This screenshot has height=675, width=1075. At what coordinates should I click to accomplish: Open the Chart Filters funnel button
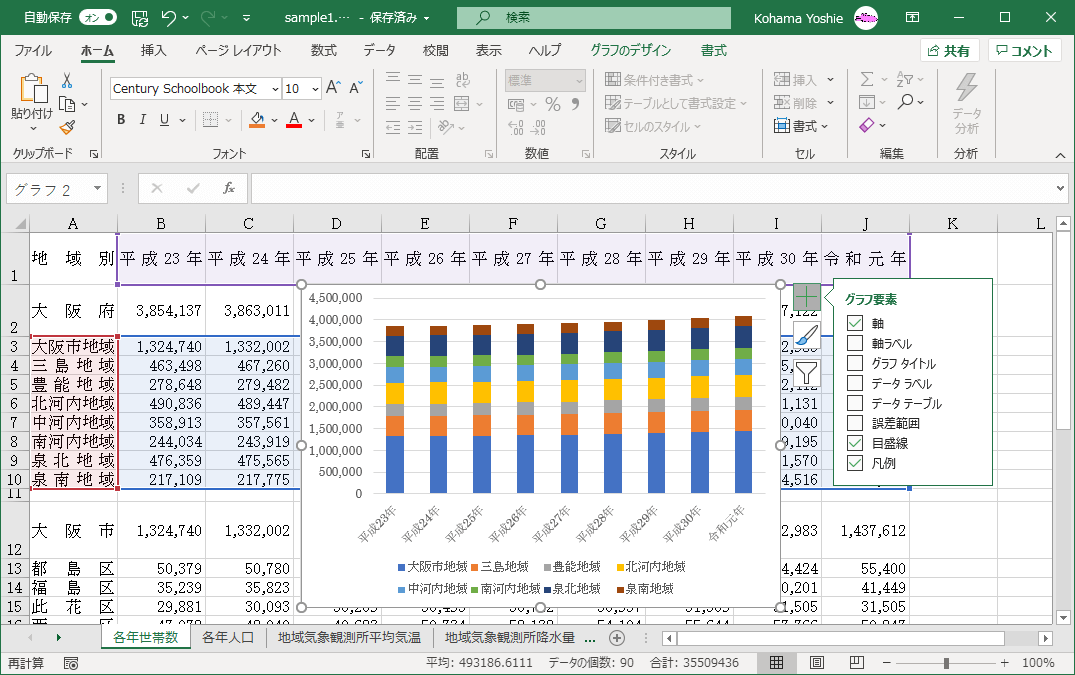pyautogui.click(x=808, y=375)
